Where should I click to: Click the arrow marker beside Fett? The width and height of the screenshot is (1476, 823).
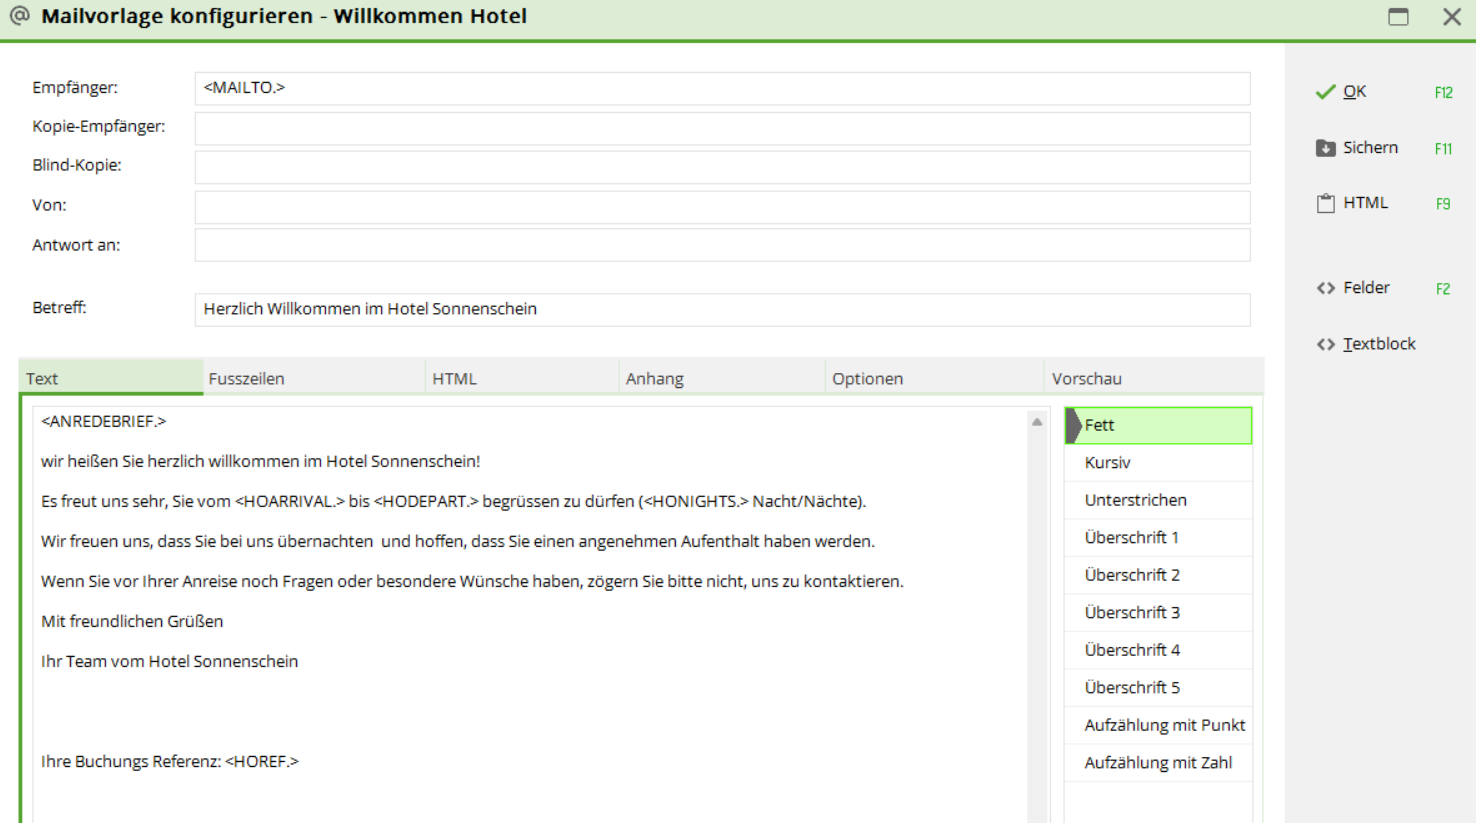1073,426
